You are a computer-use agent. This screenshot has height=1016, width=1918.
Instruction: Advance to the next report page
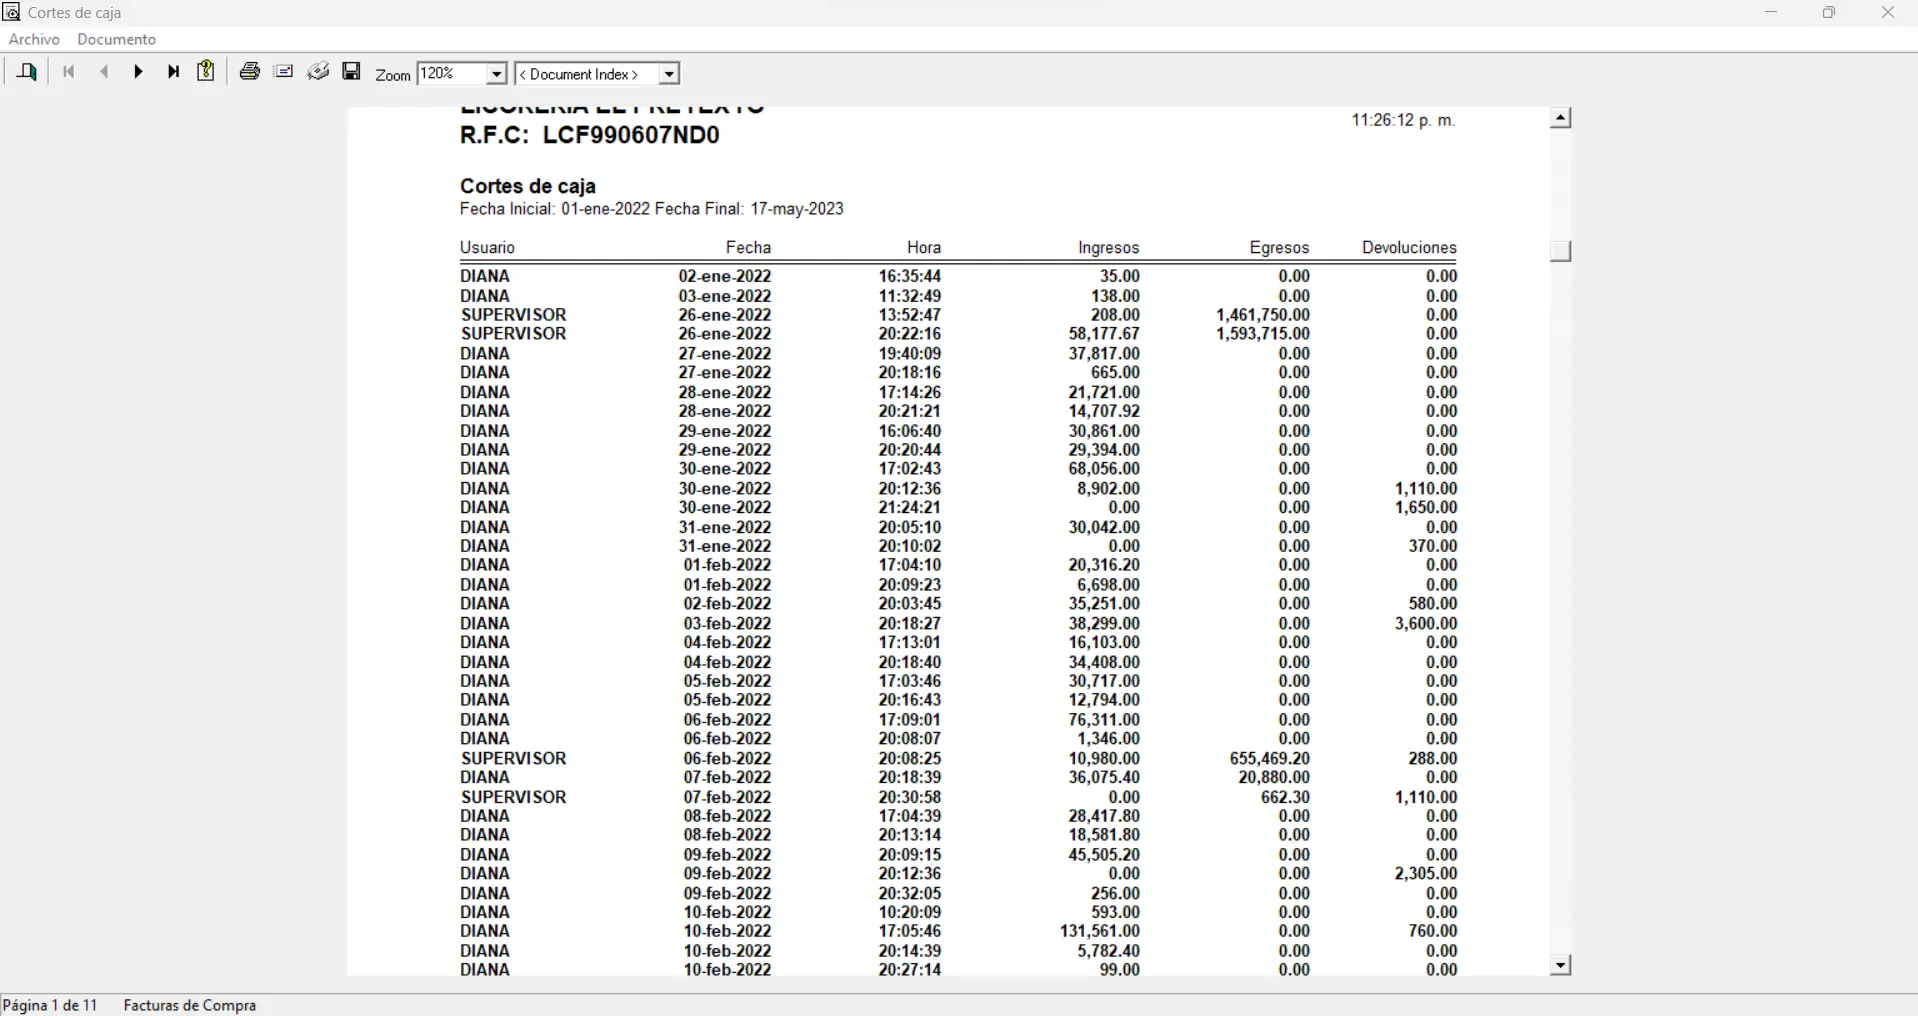pyautogui.click(x=139, y=72)
